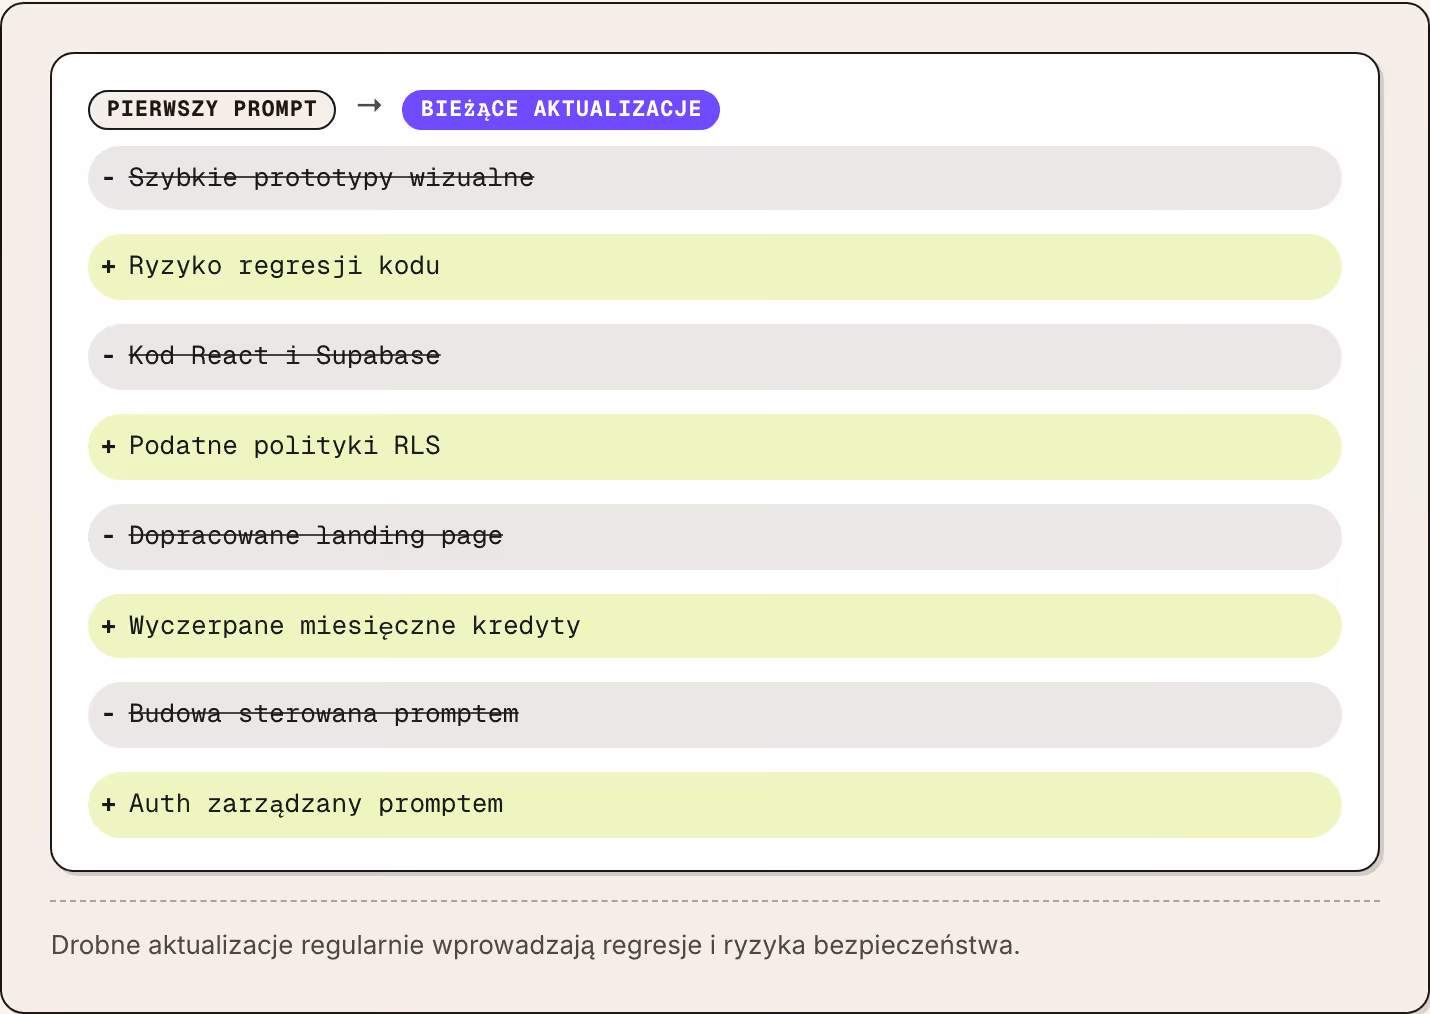The width and height of the screenshot is (1430, 1014).
Task: Select the BIEŻĄCE AKTUALIZACJE purple pill
Action: point(561,109)
